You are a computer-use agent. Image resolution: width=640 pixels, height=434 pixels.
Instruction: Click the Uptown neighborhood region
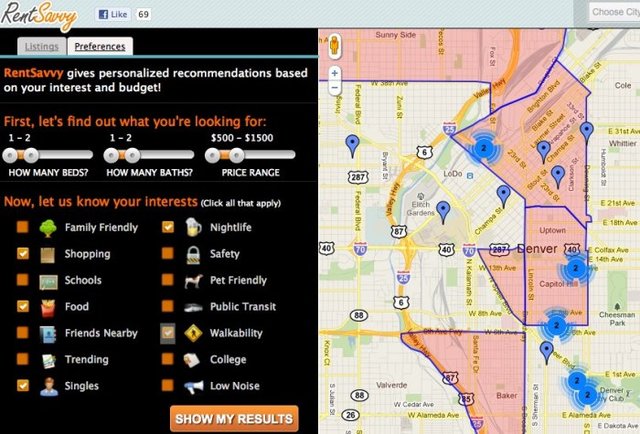point(552,230)
